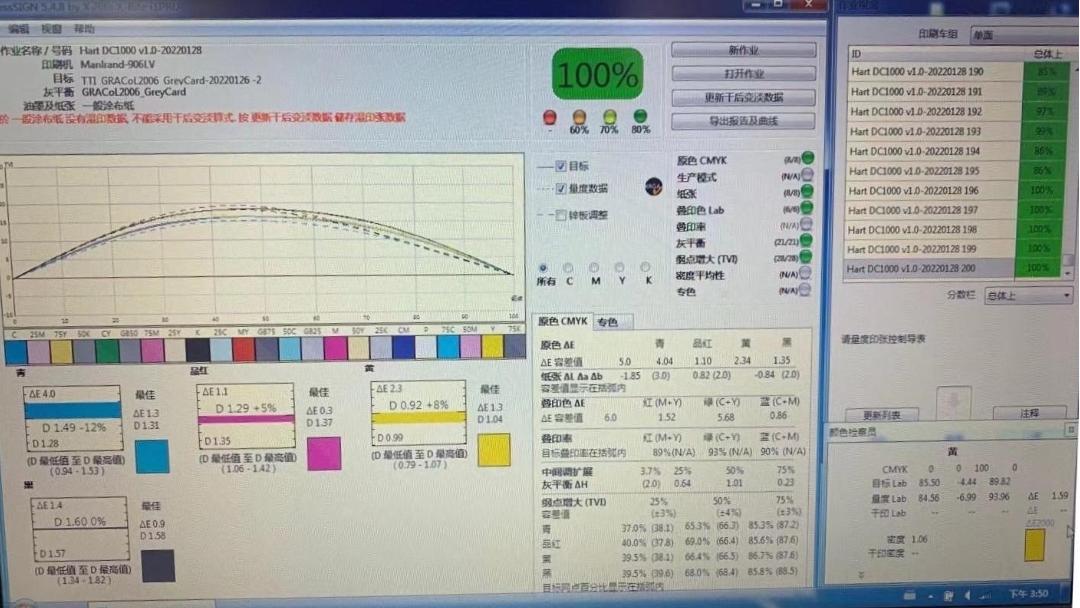
Task: Click the green status light for 原色 CMYK
Action: [807, 158]
